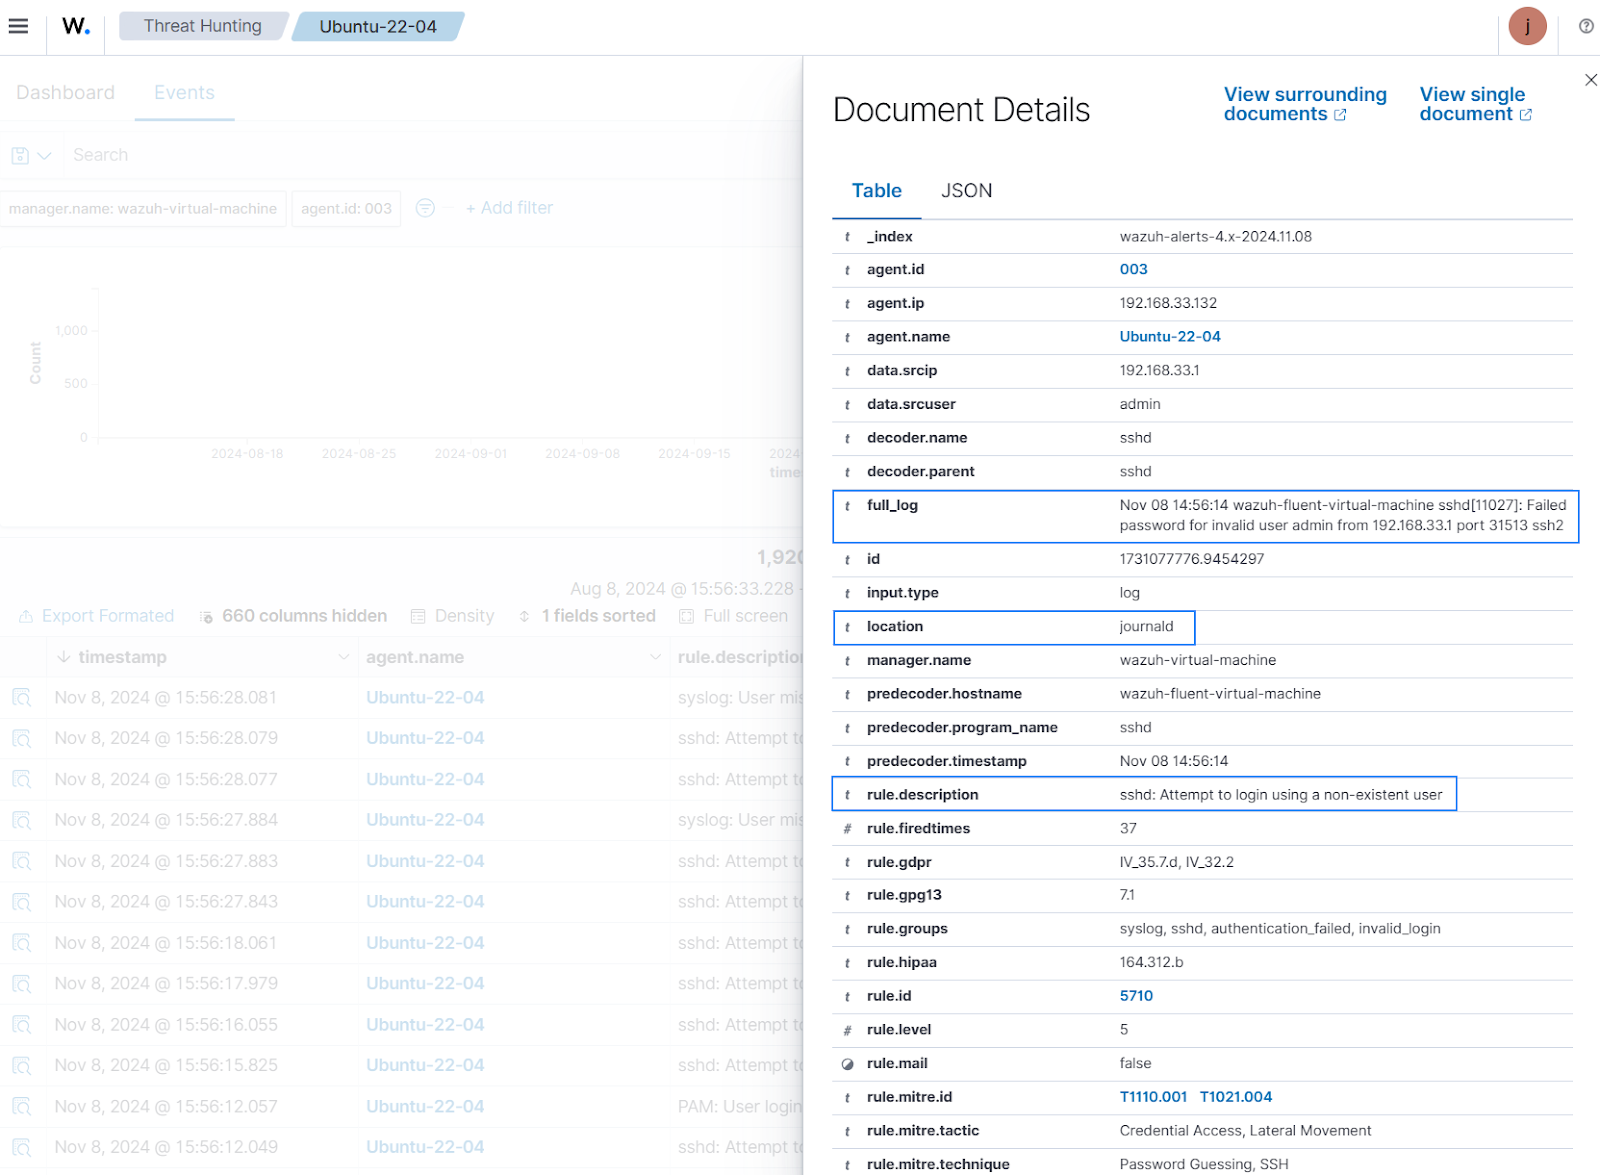Screen dimensions: 1600x1175
Task: Open the user avatar j menu
Action: point(1527,26)
